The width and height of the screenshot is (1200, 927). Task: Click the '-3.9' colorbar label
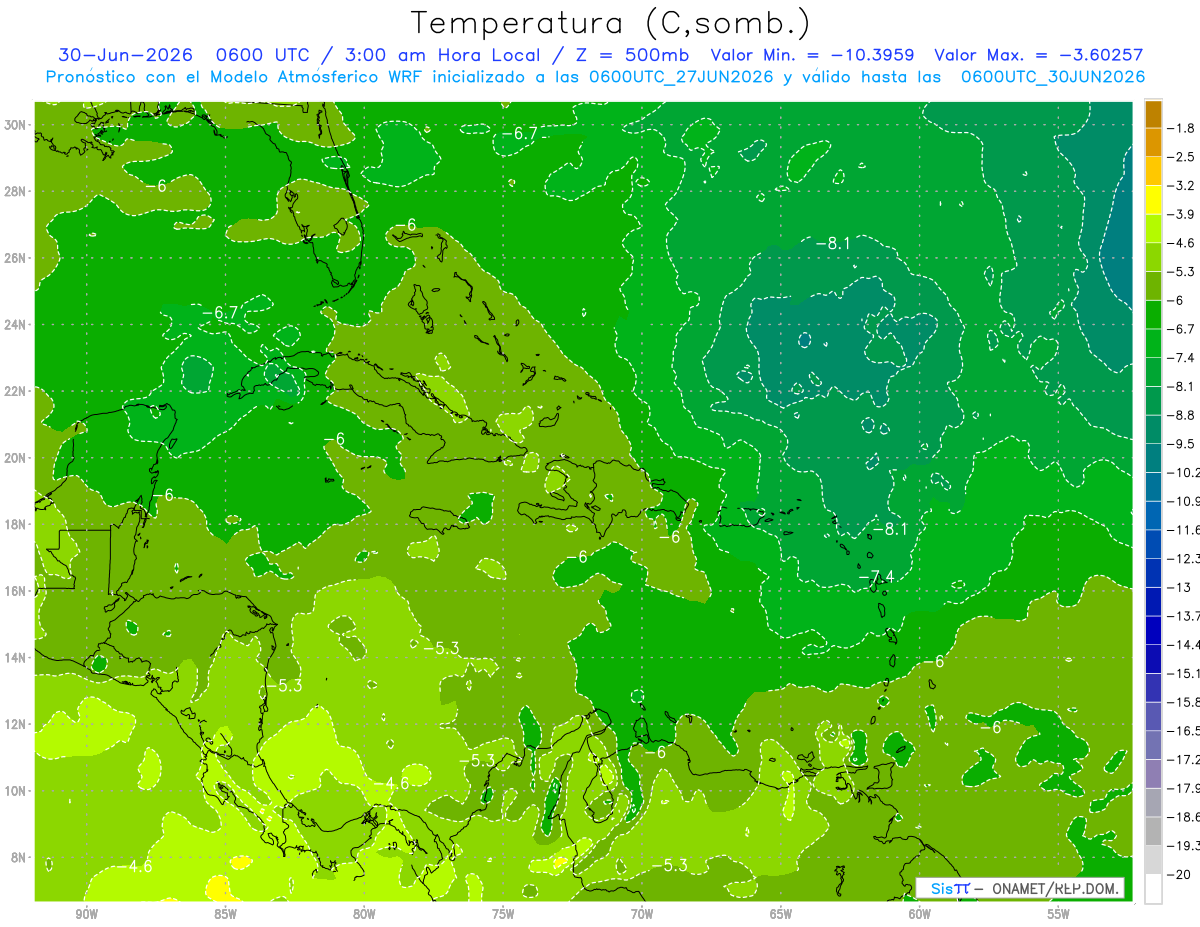click(1181, 214)
